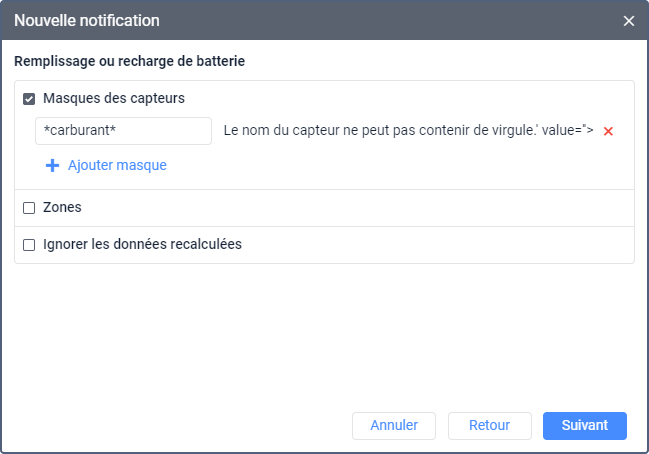The image size is (649, 454).
Task: Click the Remplissage ou recharge de batterie heading
Action: tap(130, 61)
